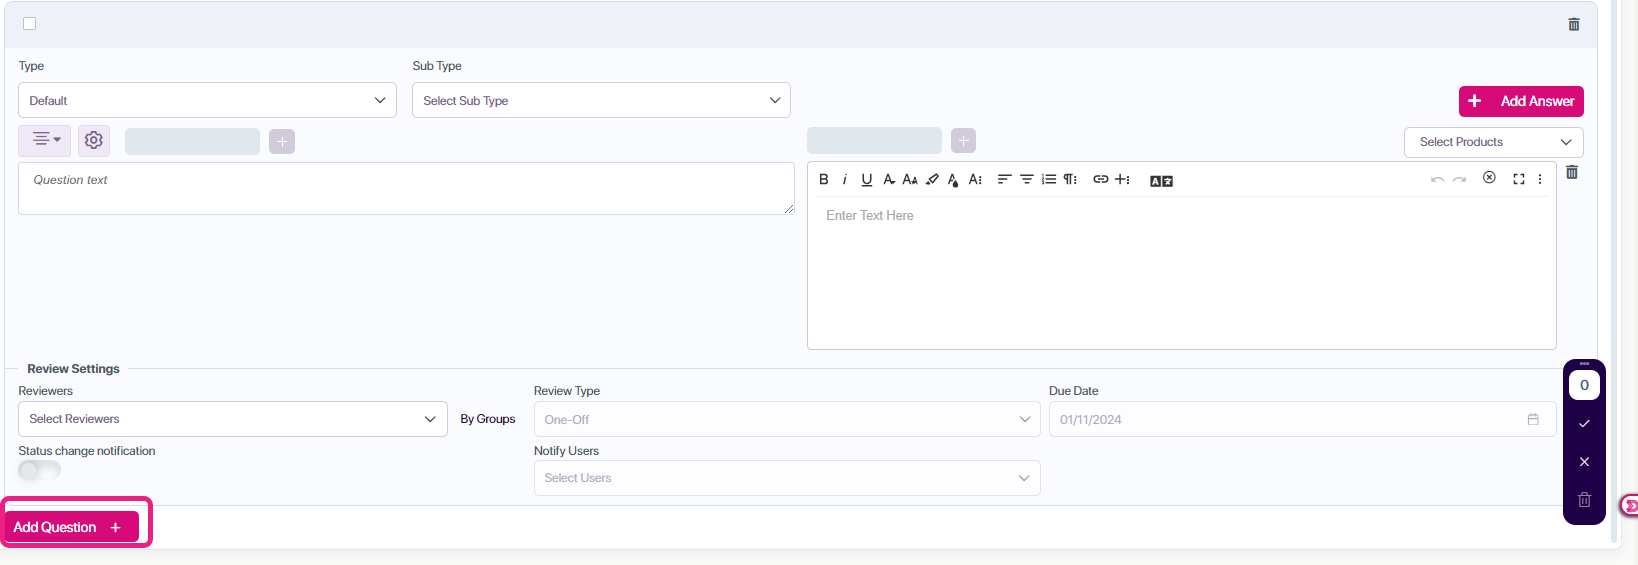Redo the last edit in answer editor
The image size is (1638, 565).
[1459, 180]
